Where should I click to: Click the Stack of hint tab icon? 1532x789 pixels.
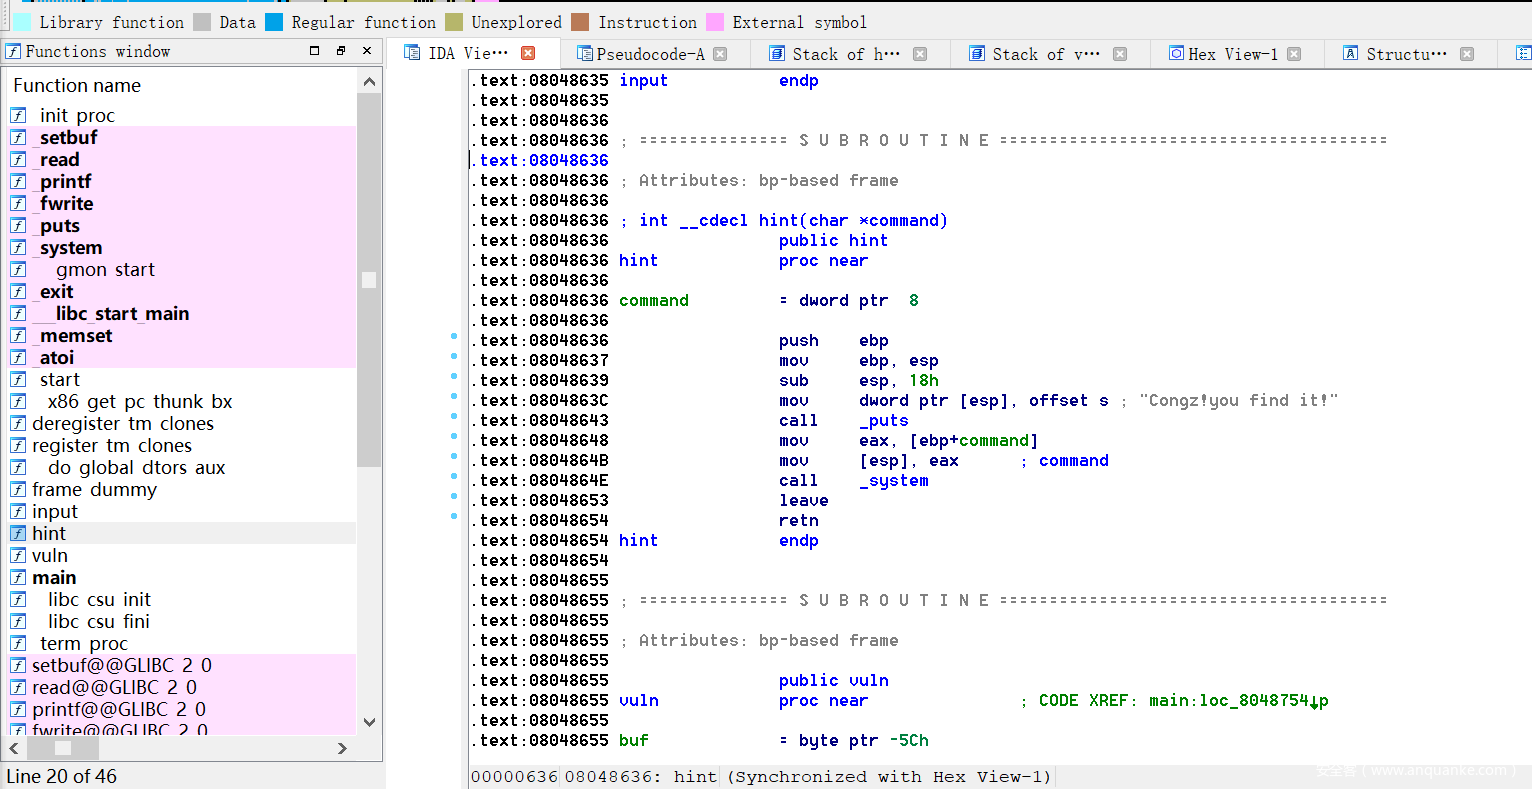[x=777, y=54]
